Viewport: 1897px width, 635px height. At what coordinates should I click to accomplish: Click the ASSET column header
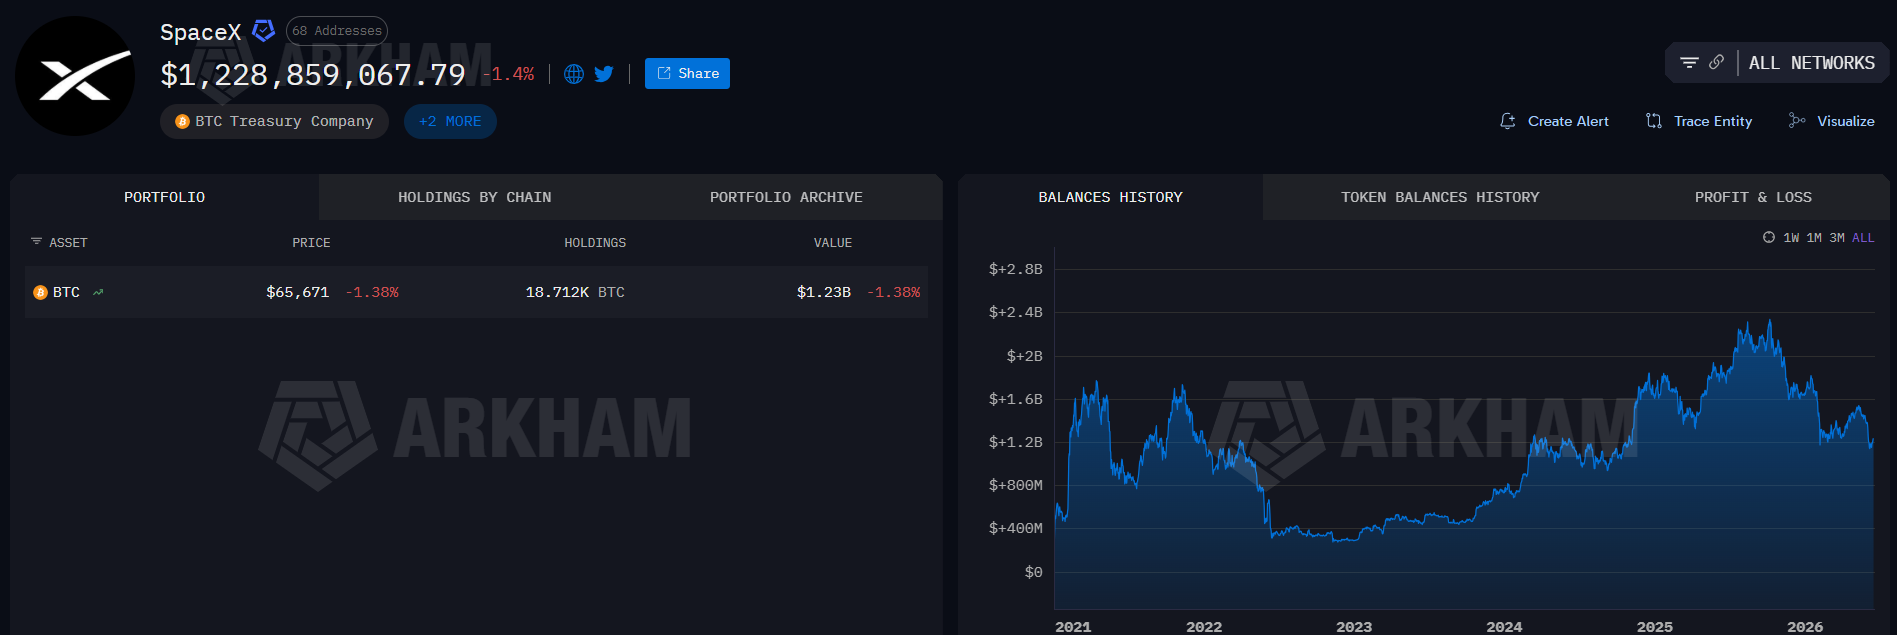coord(68,243)
